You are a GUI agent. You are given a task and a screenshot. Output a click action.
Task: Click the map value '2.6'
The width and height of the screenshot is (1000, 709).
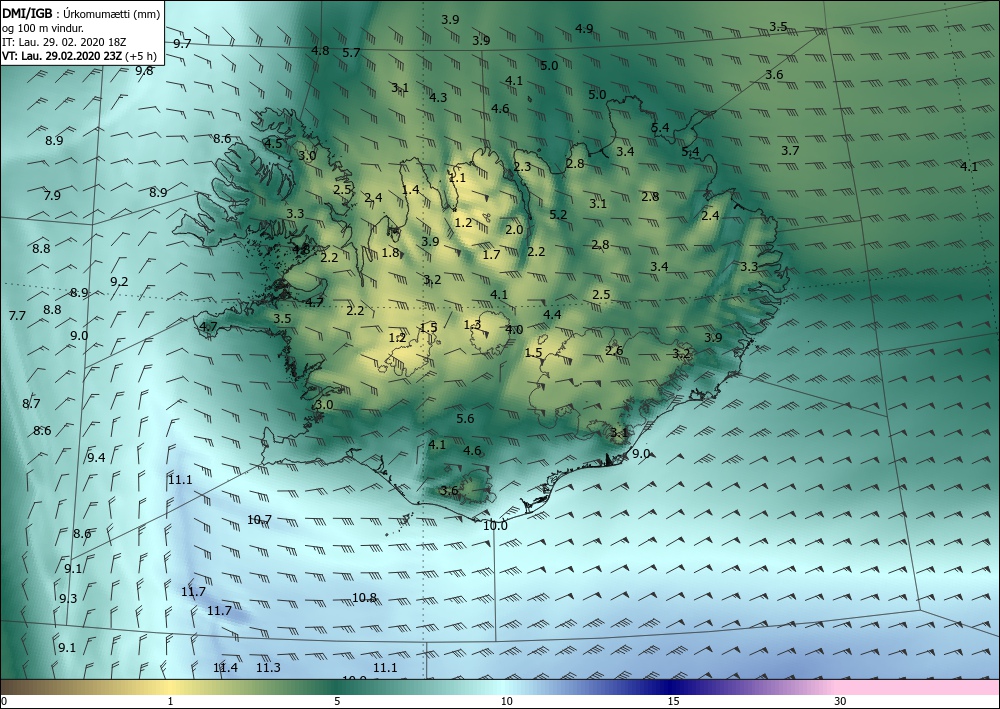(x=614, y=351)
